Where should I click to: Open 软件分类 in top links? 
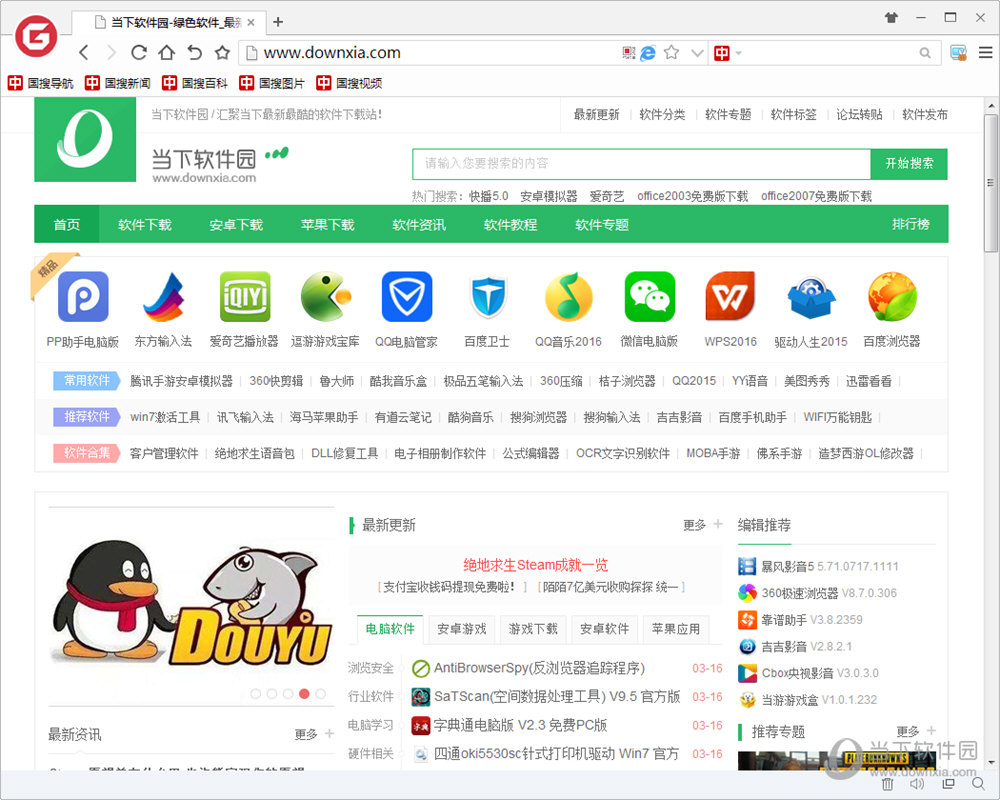tap(662, 114)
